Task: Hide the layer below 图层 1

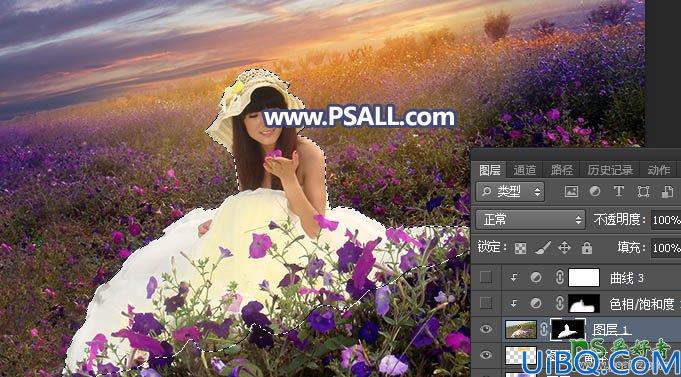Action: coord(486,355)
